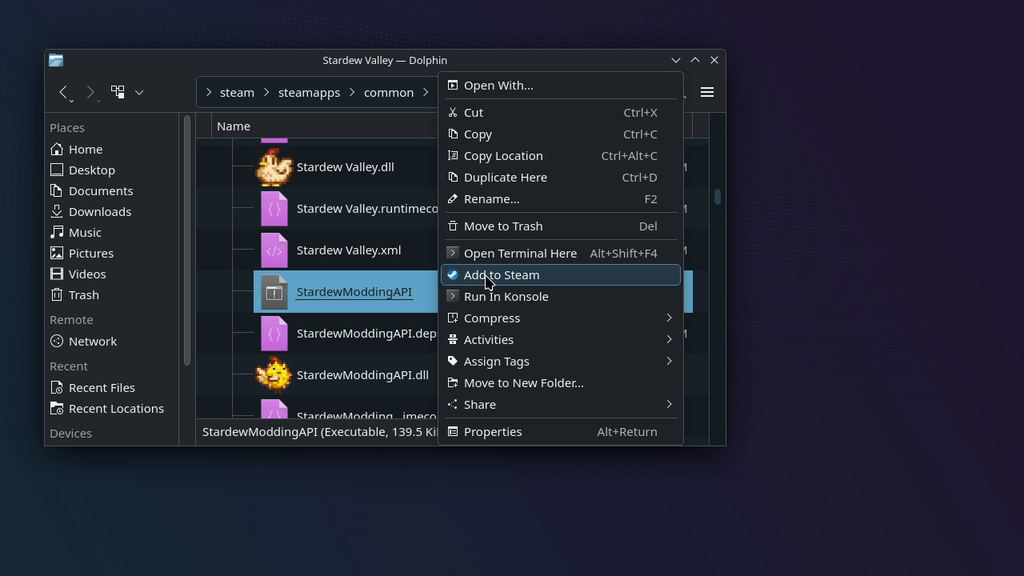Select the Stardew Valley.dll chicken icon
This screenshot has height=576, width=1024.
pyautogui.click(x=274, y=167)
